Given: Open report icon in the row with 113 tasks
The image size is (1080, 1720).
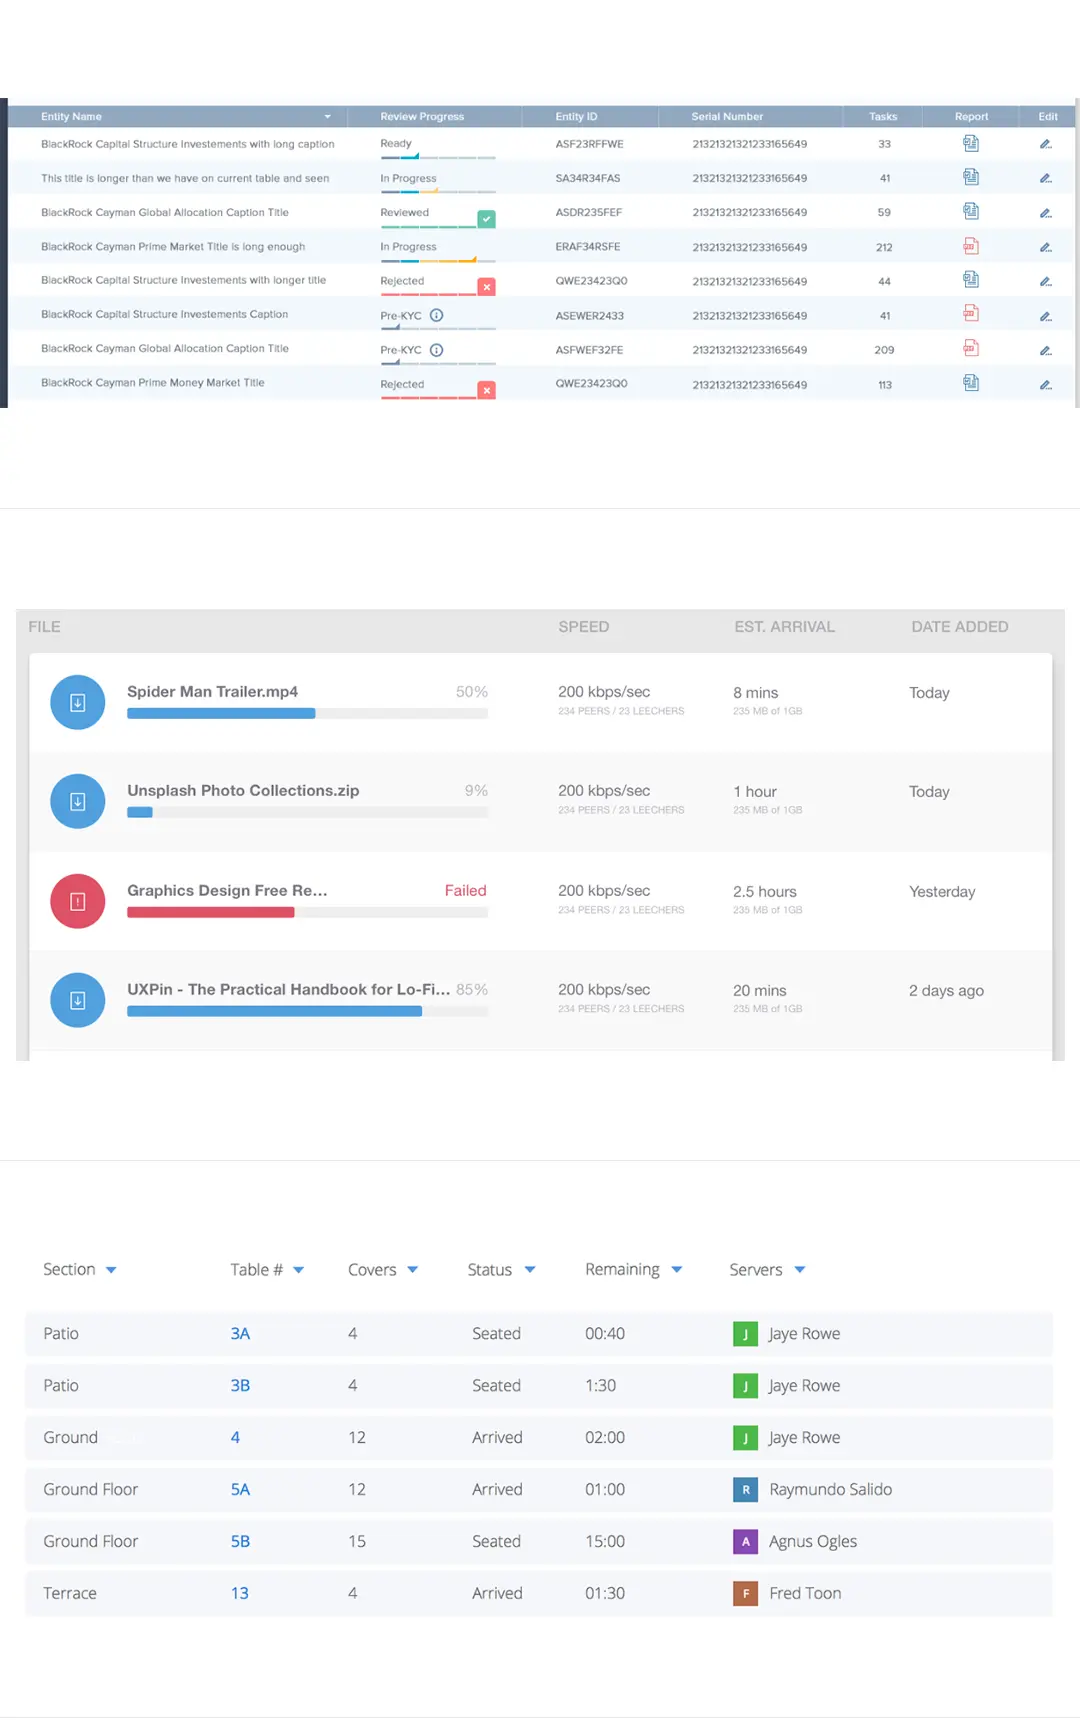Looking at the screenshot, I should [971, 383].
